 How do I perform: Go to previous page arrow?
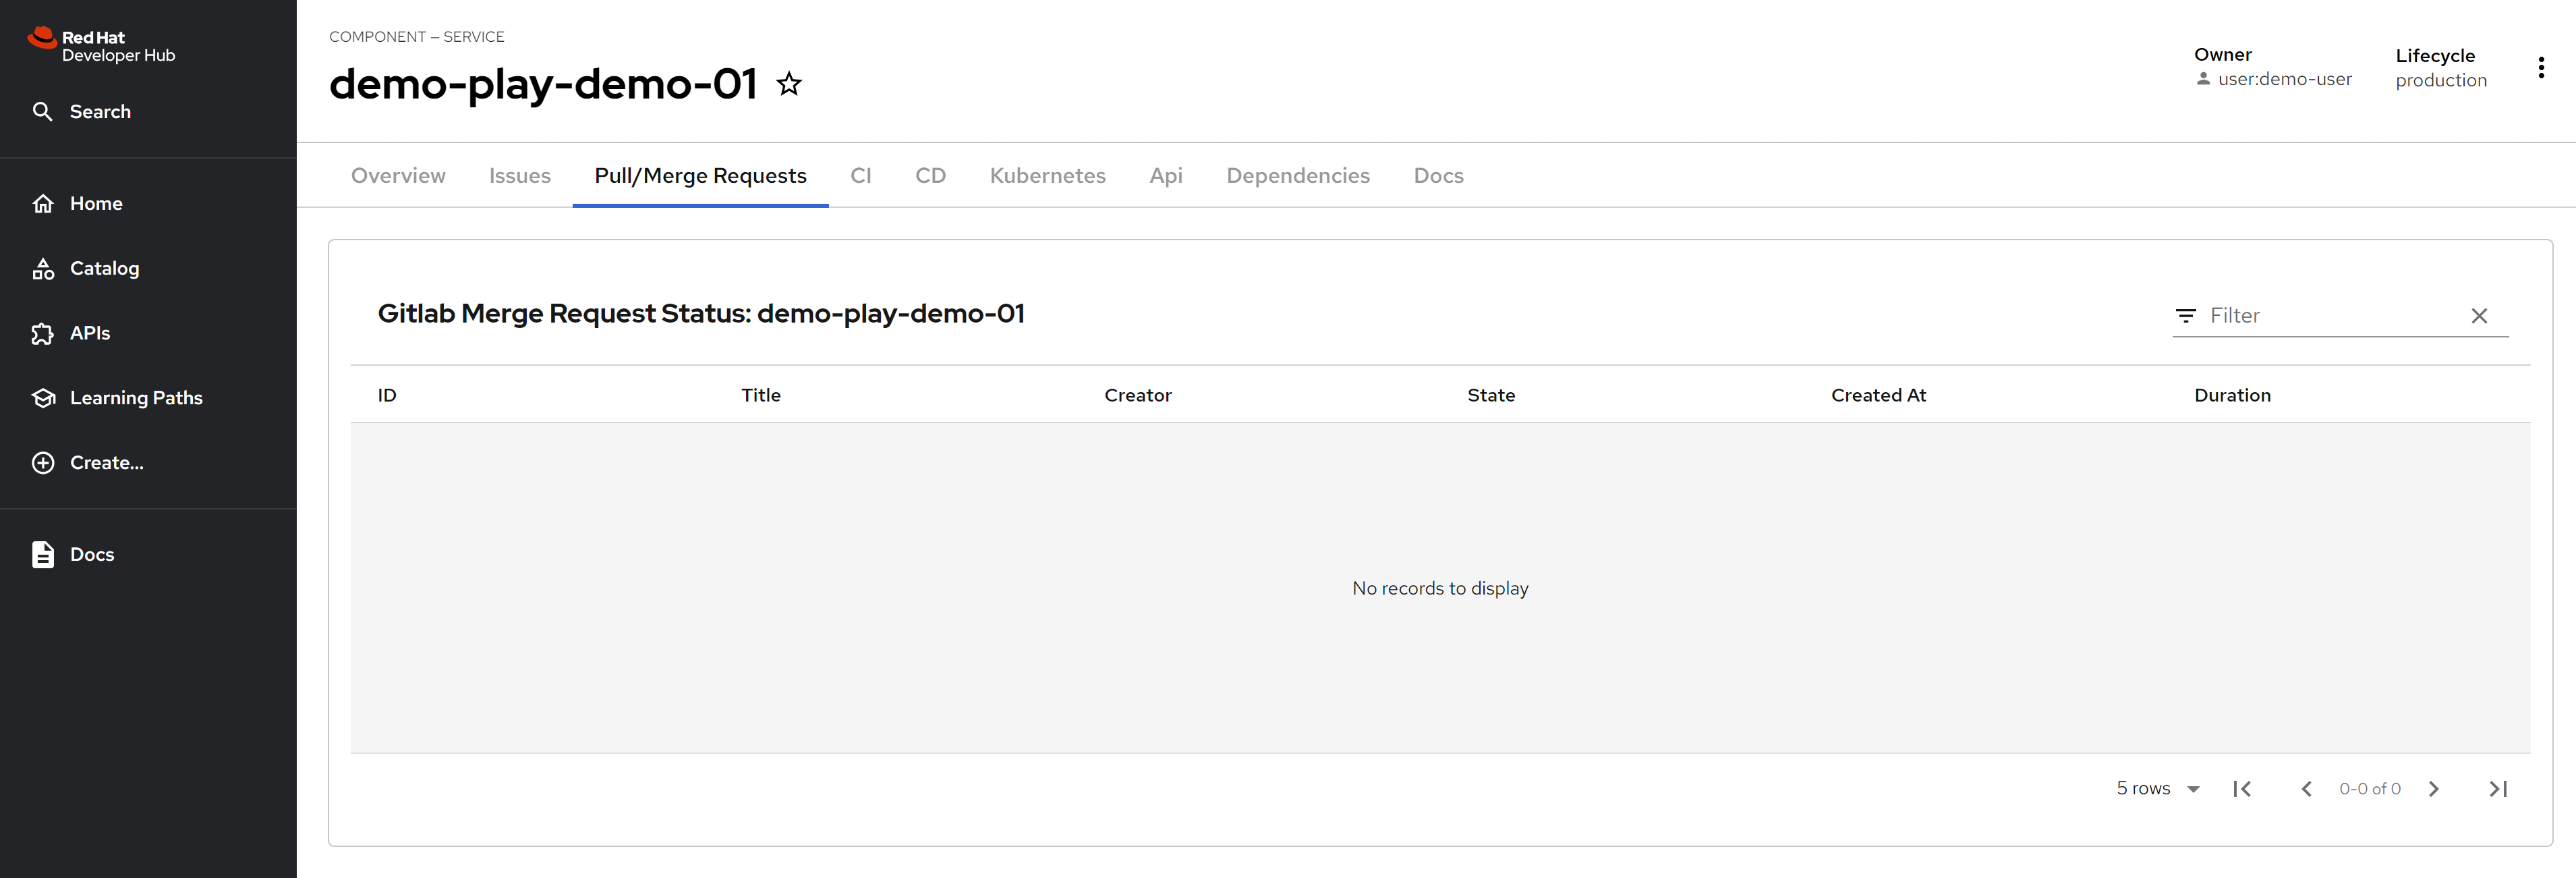(x=2306, y=789)
